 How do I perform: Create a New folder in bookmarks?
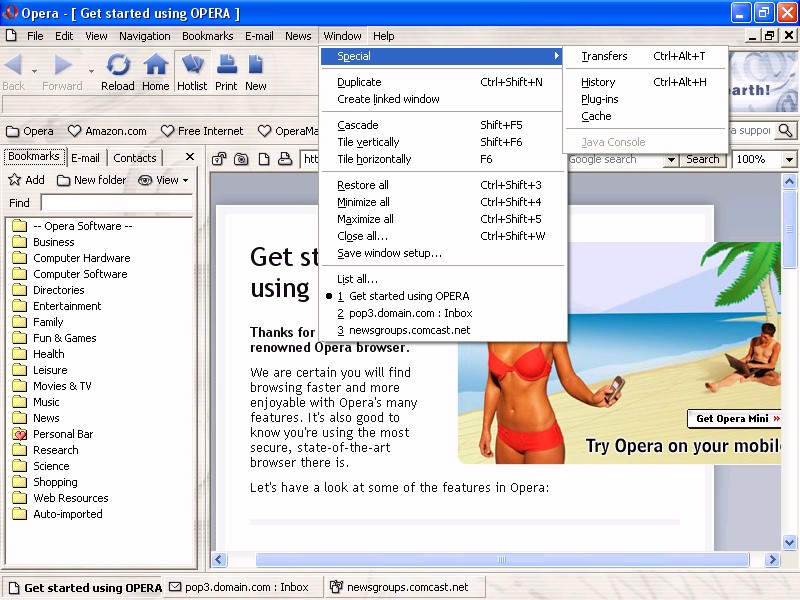tap(91, 180)
